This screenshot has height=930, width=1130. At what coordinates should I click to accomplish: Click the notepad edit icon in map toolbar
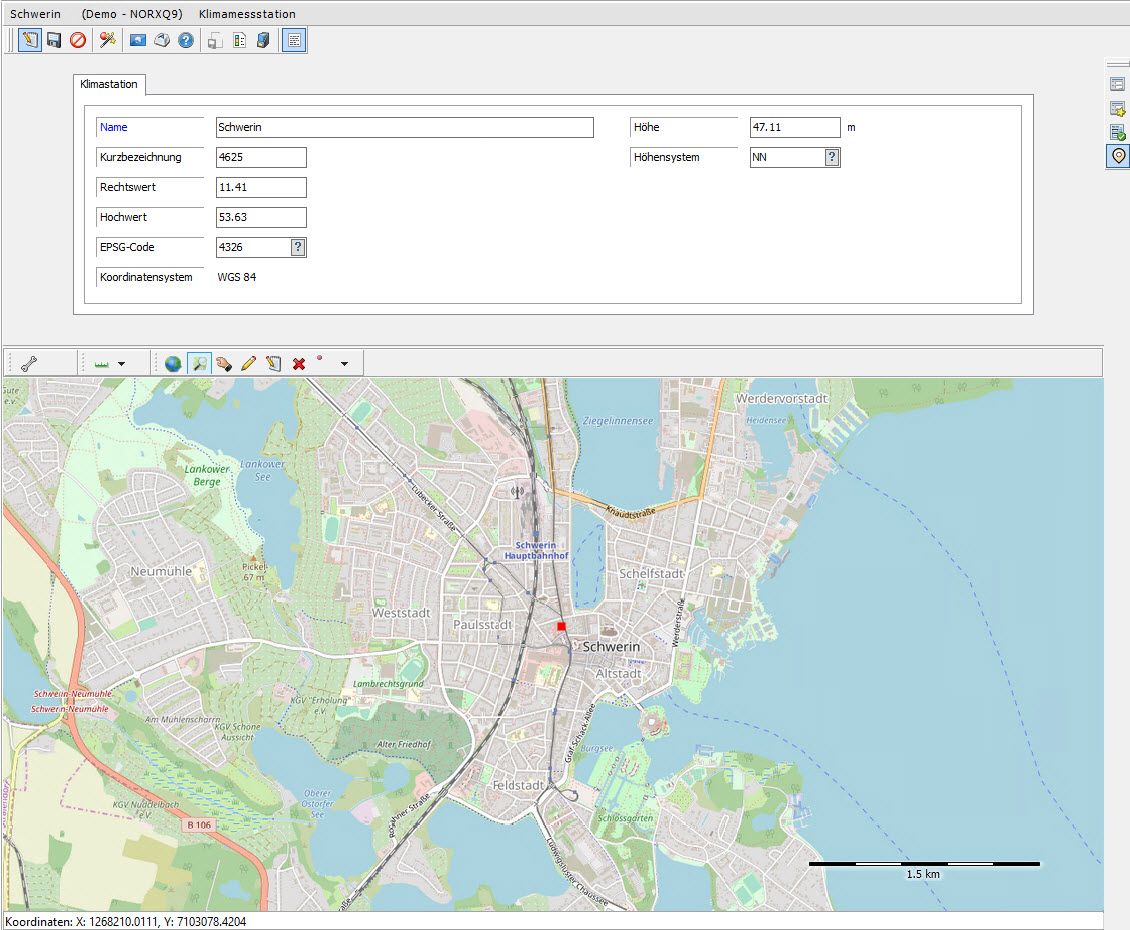273,364
